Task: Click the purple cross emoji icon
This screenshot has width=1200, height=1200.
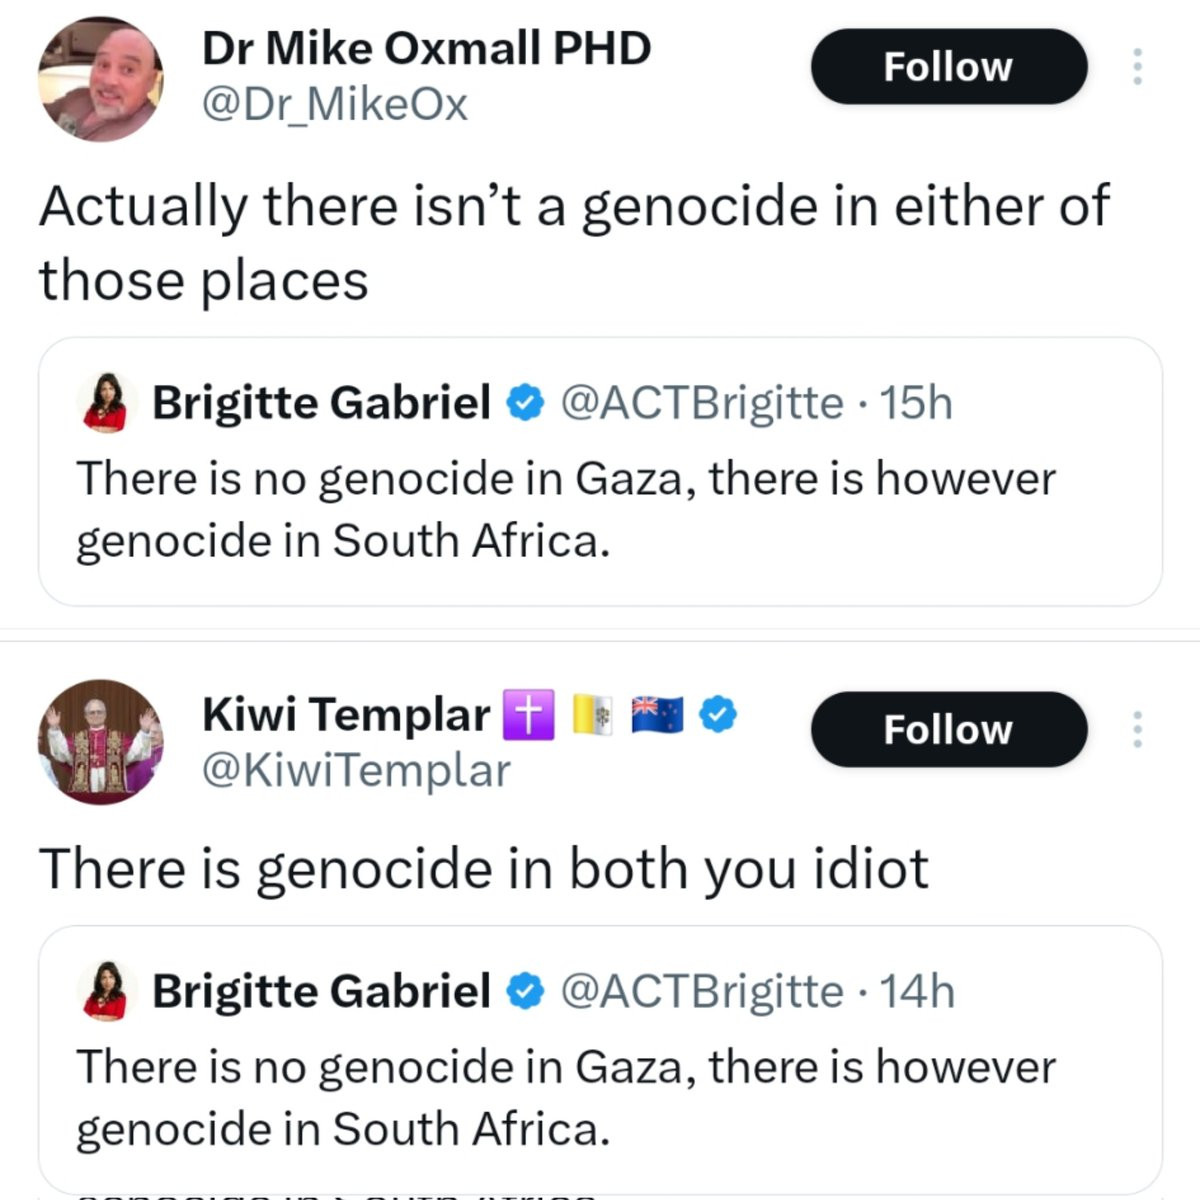Action: point(527,715)
